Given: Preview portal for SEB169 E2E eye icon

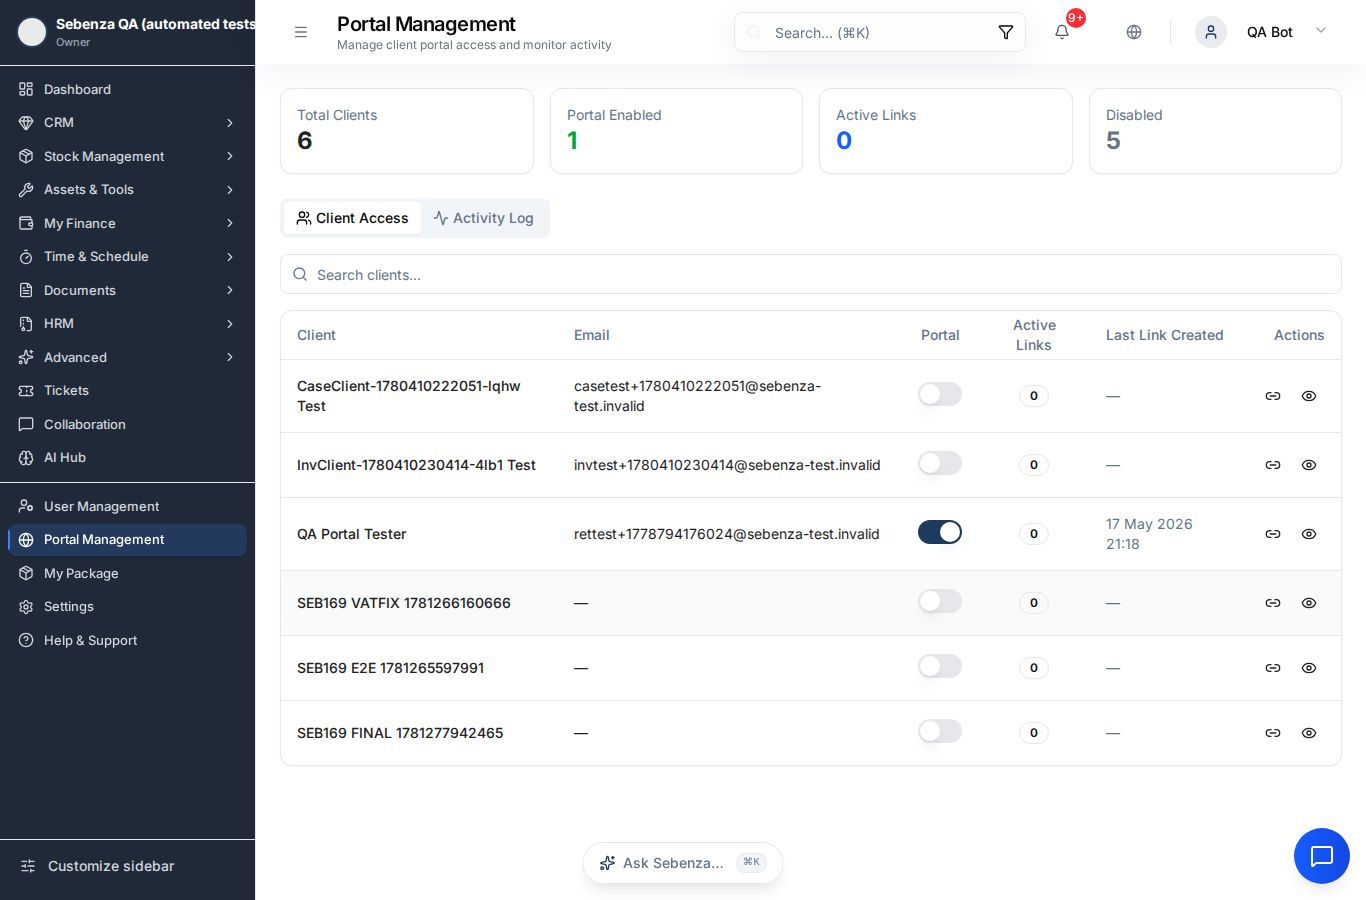Looking at the screenshot, I should coord(1309,668).
